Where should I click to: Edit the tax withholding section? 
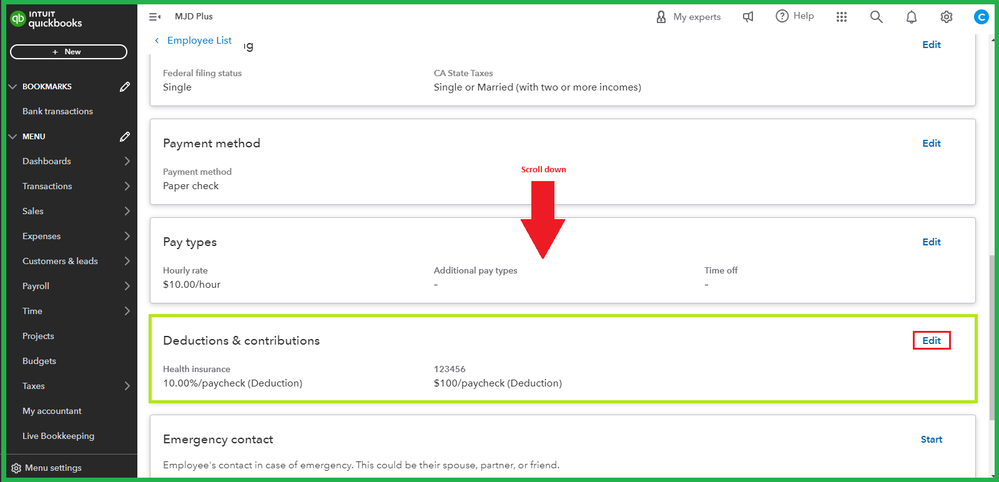[x=931, y=45]
